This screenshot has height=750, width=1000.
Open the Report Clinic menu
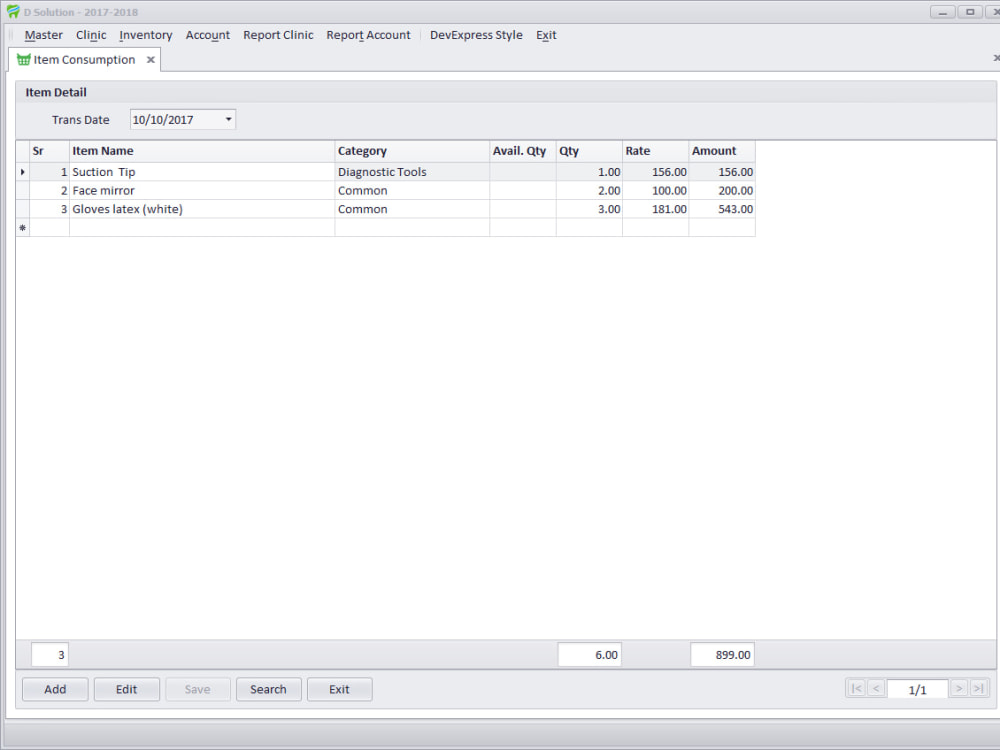[278, 35]
